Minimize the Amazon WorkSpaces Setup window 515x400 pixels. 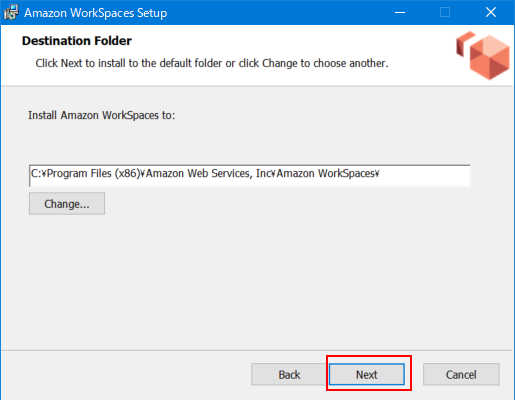coord(400,13)
